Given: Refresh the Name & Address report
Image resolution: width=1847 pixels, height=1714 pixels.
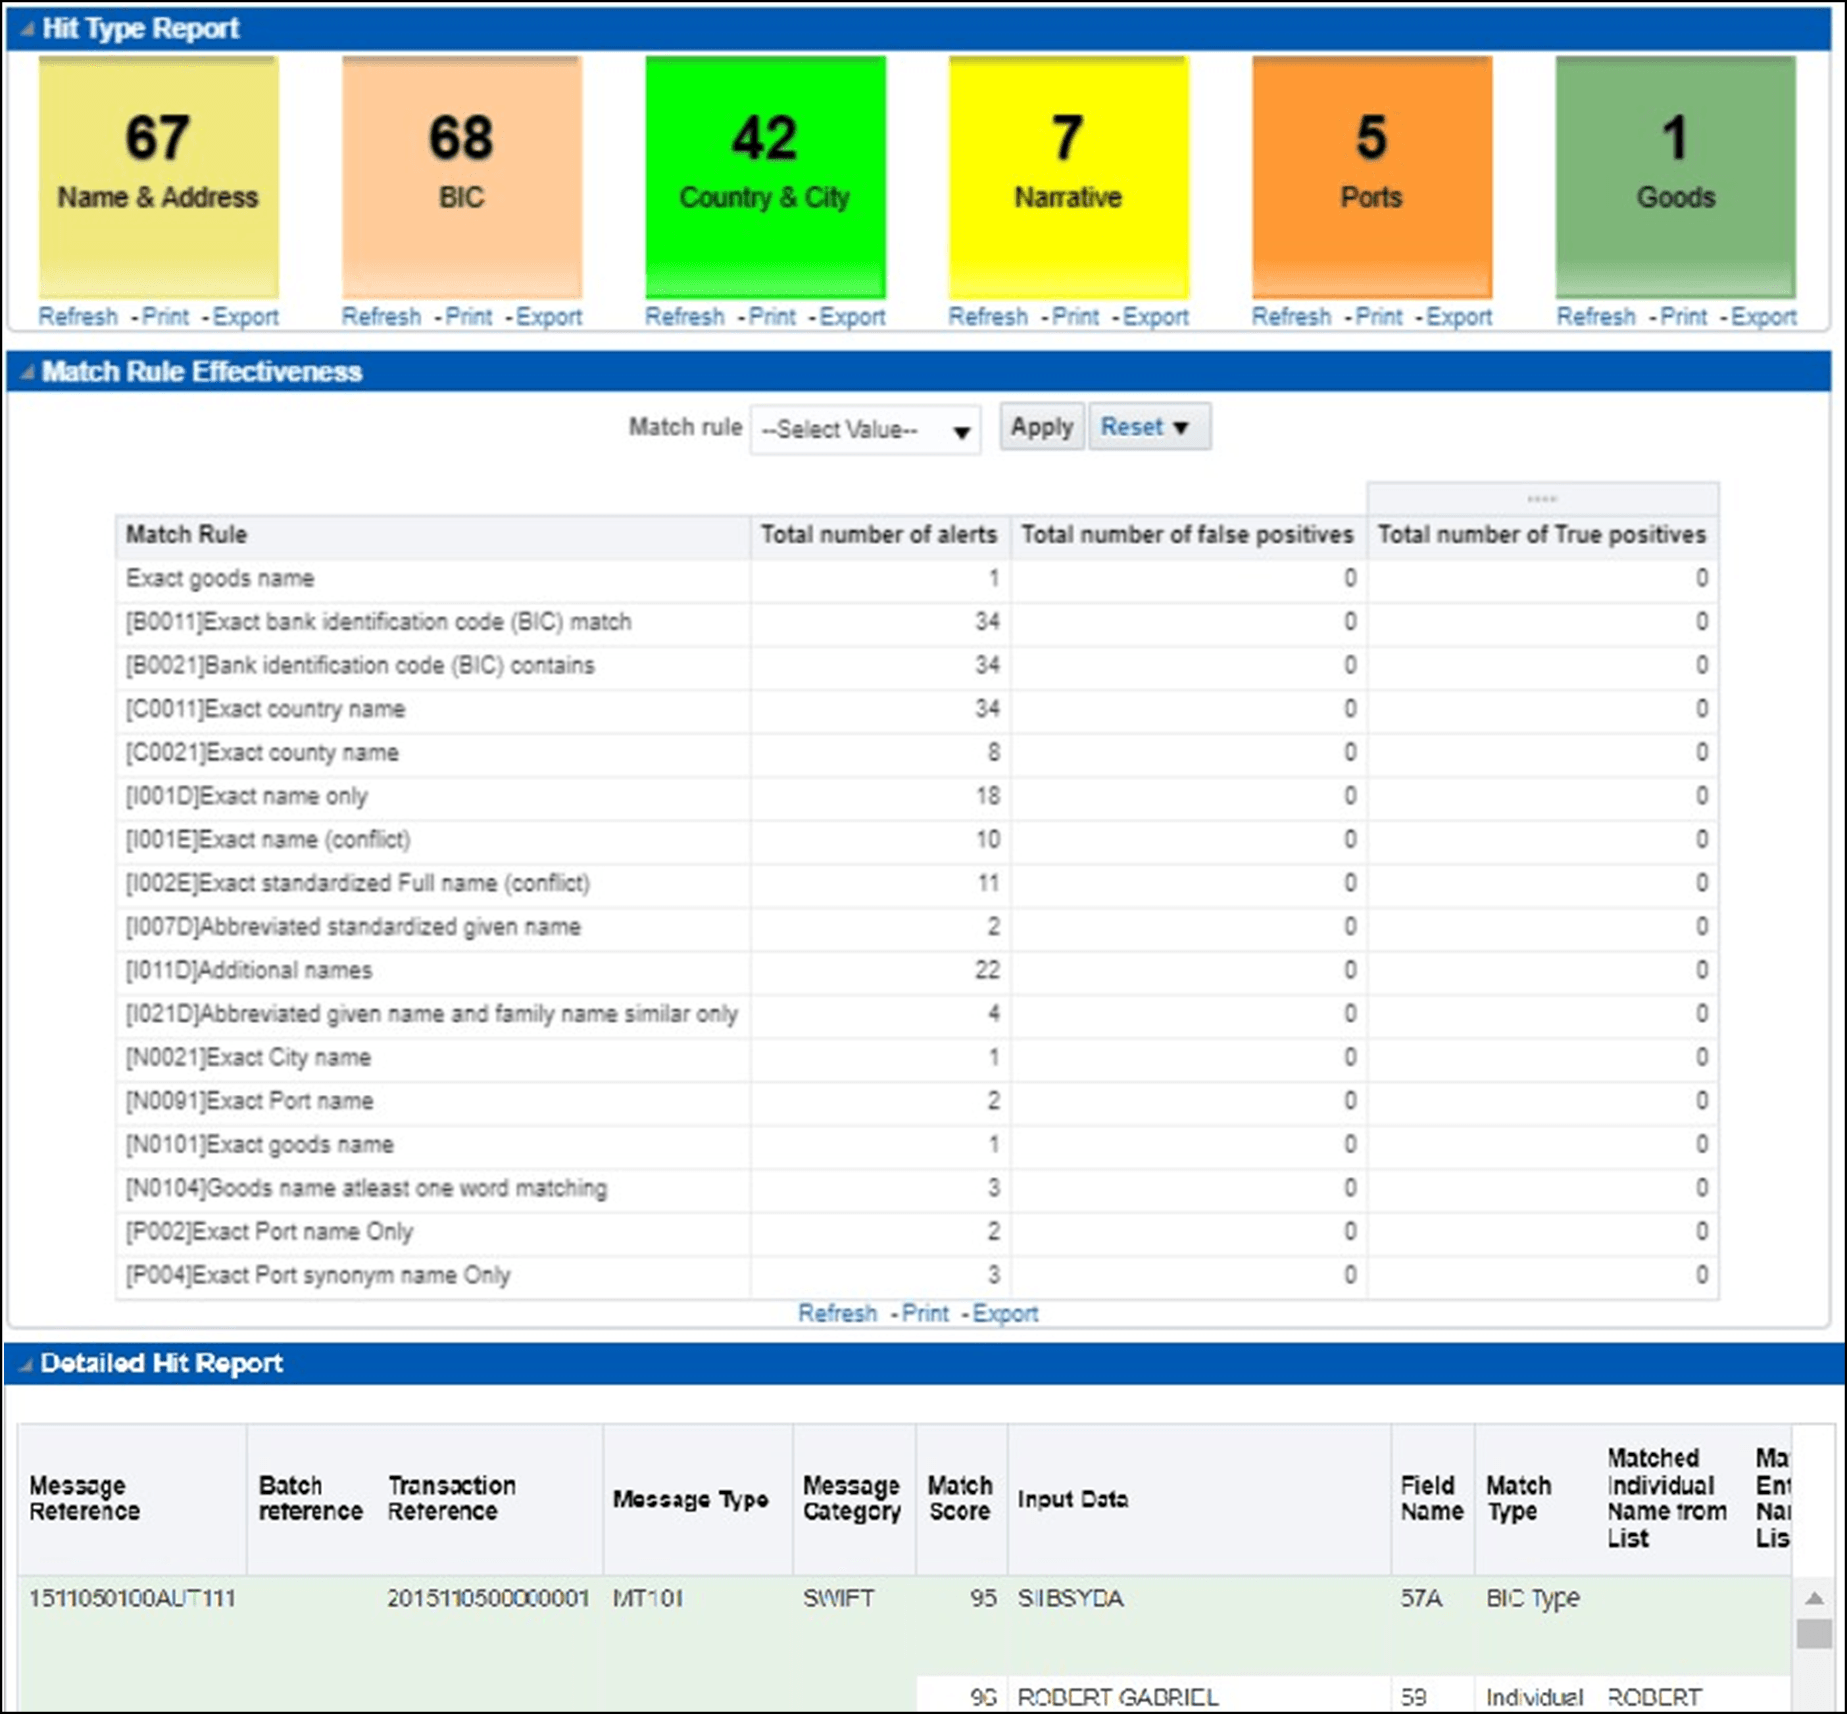Looking at the screenshot, I should (78, 317).
